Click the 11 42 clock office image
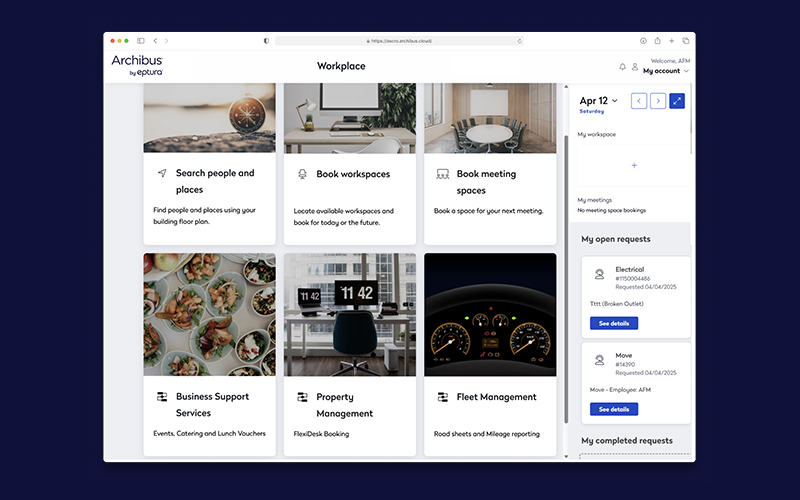800x500 pixels. (x=349, y=314)
